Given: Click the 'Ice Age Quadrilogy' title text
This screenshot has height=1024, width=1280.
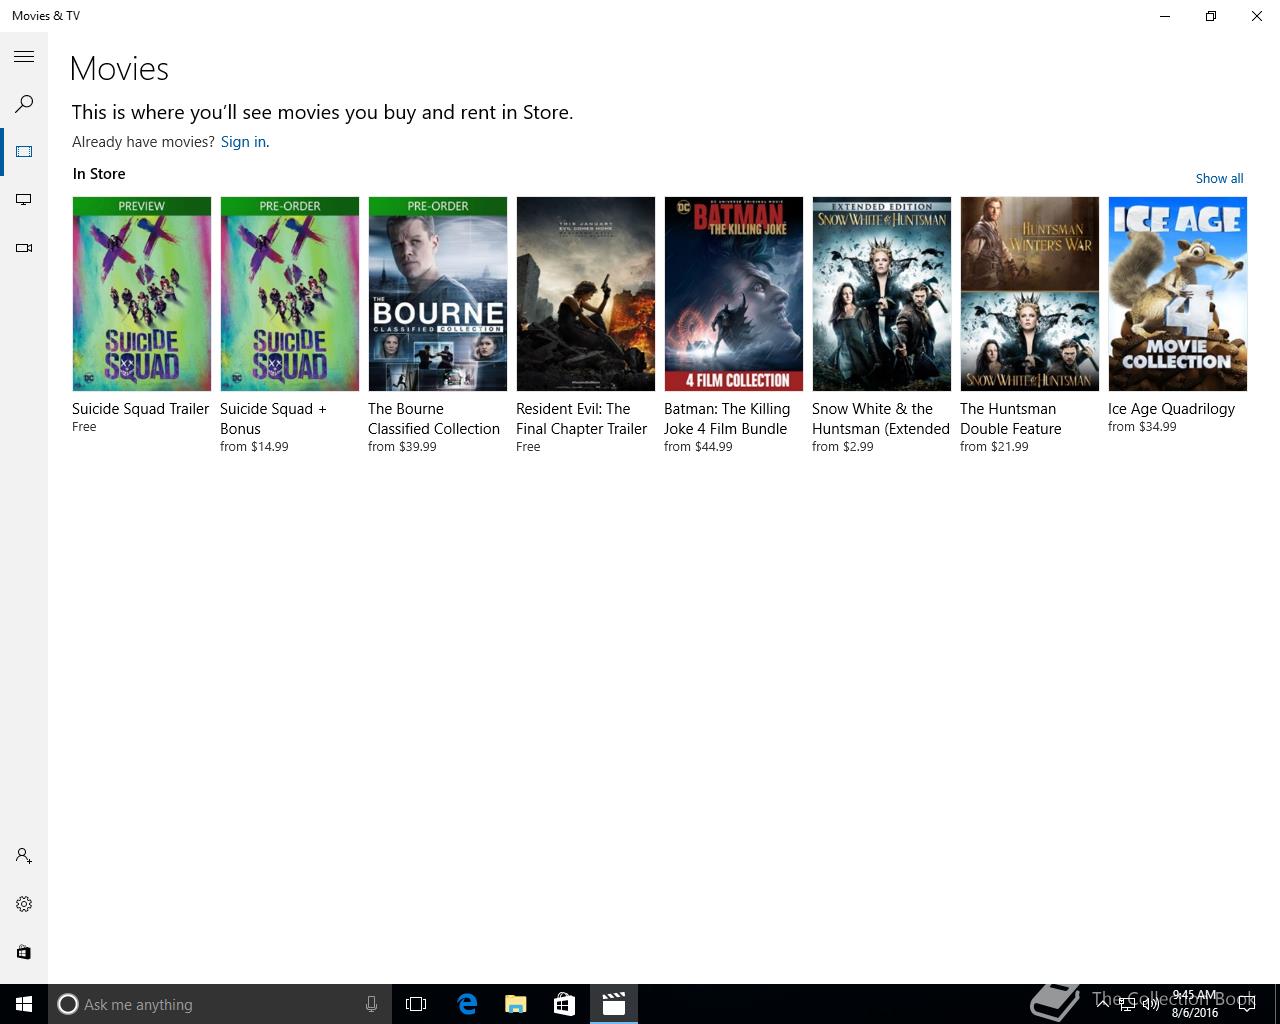Looking at the screenshot, I should 1171,409.
